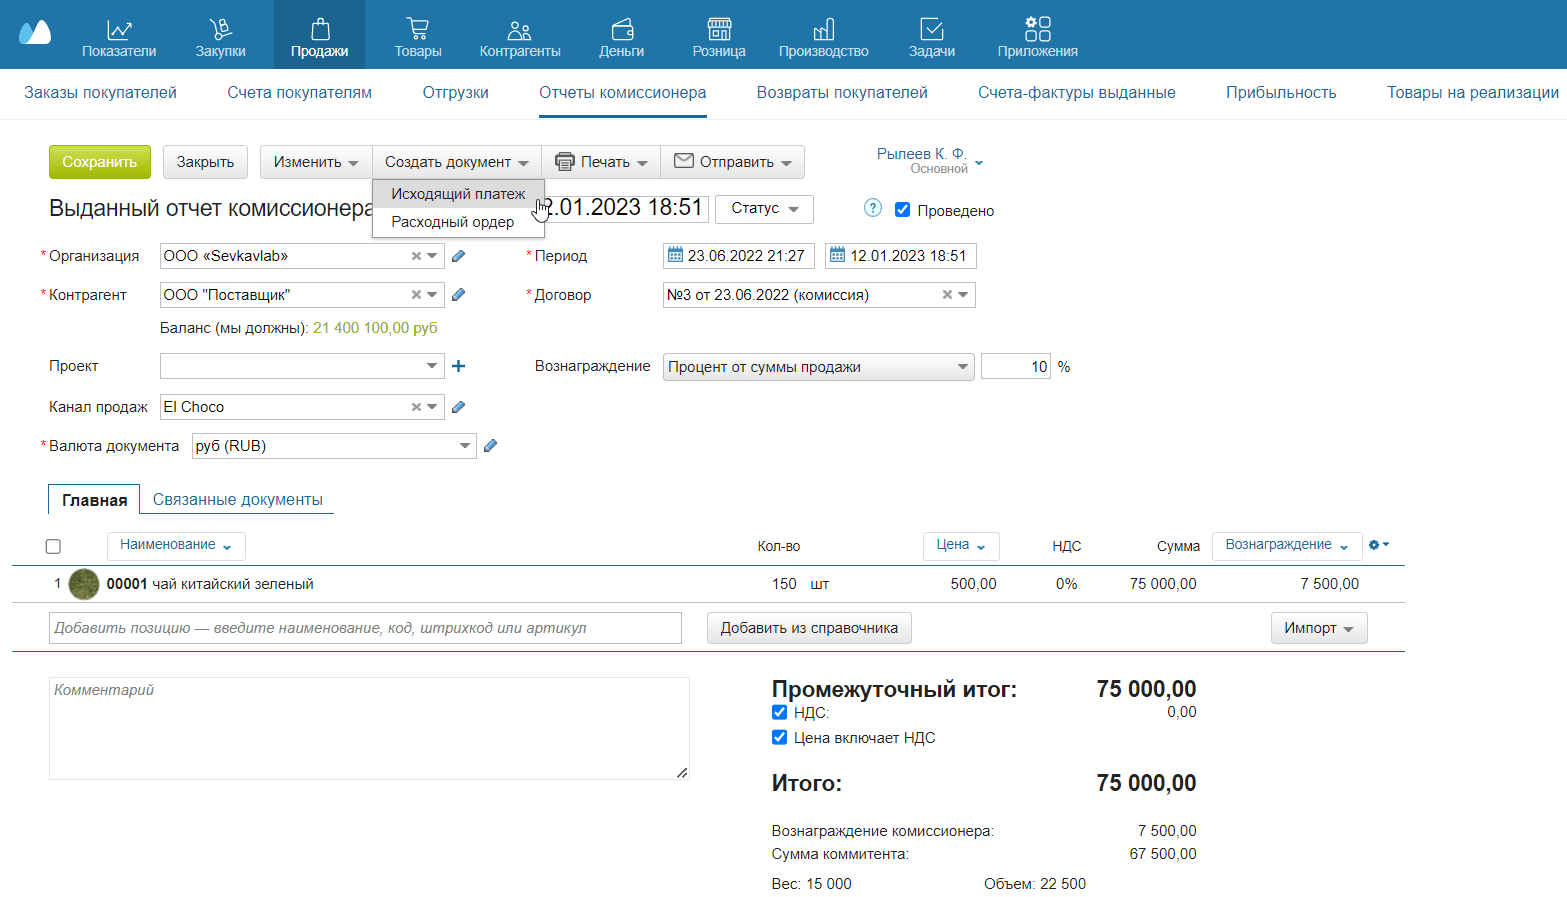Click the edit pencil beside Валюта документа
This screenshot has height=897, width=1567.
pos(490,446)
